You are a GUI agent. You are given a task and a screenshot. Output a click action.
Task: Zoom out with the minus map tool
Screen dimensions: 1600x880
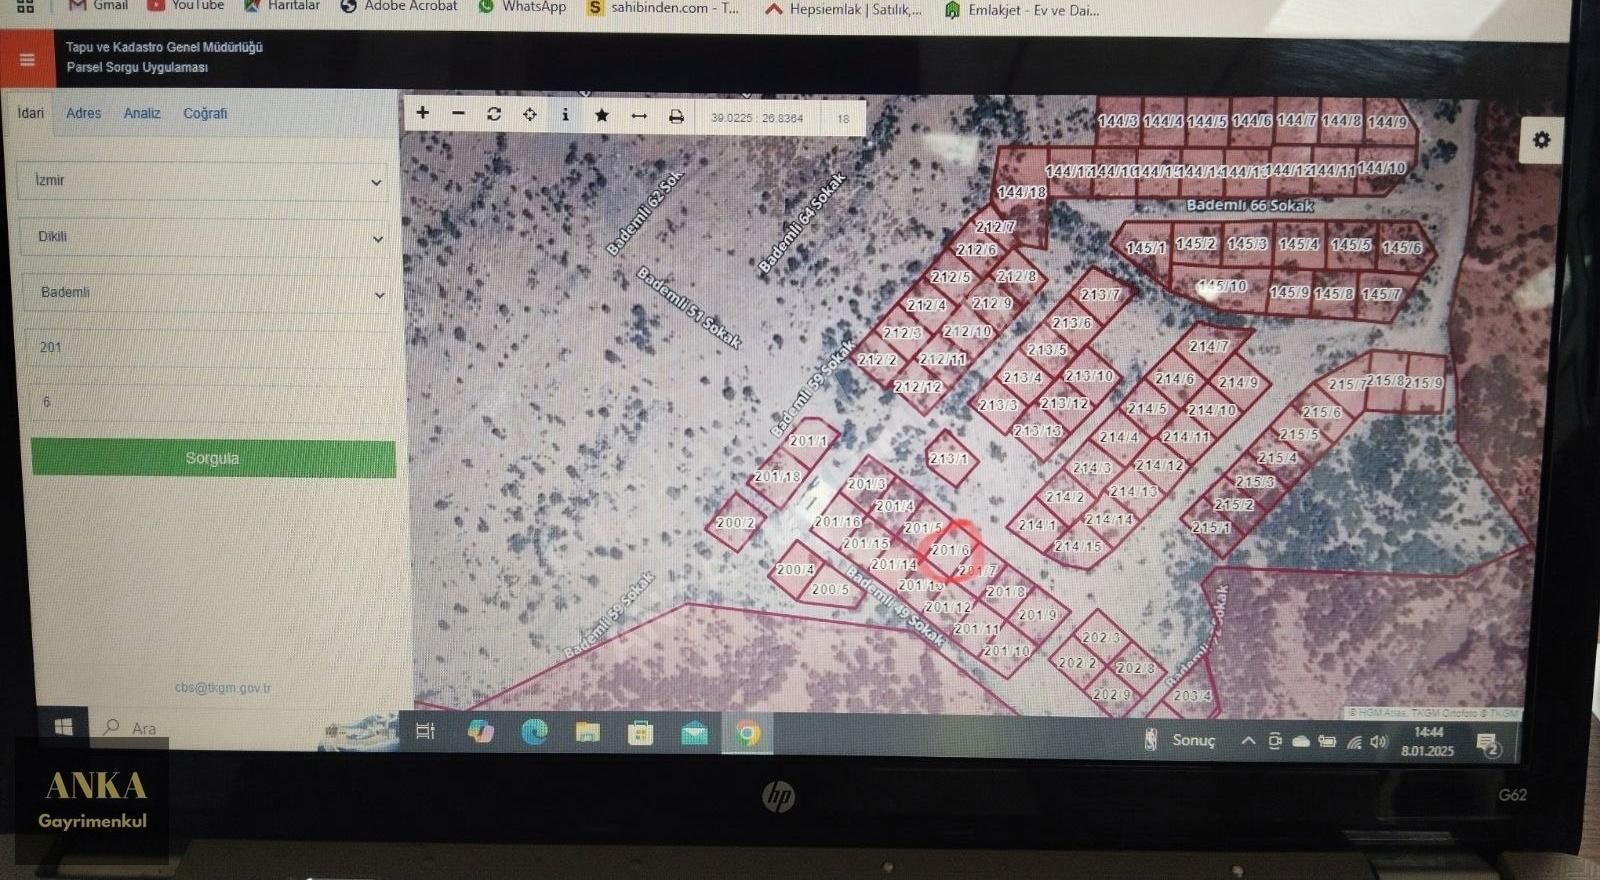[458, 113]
